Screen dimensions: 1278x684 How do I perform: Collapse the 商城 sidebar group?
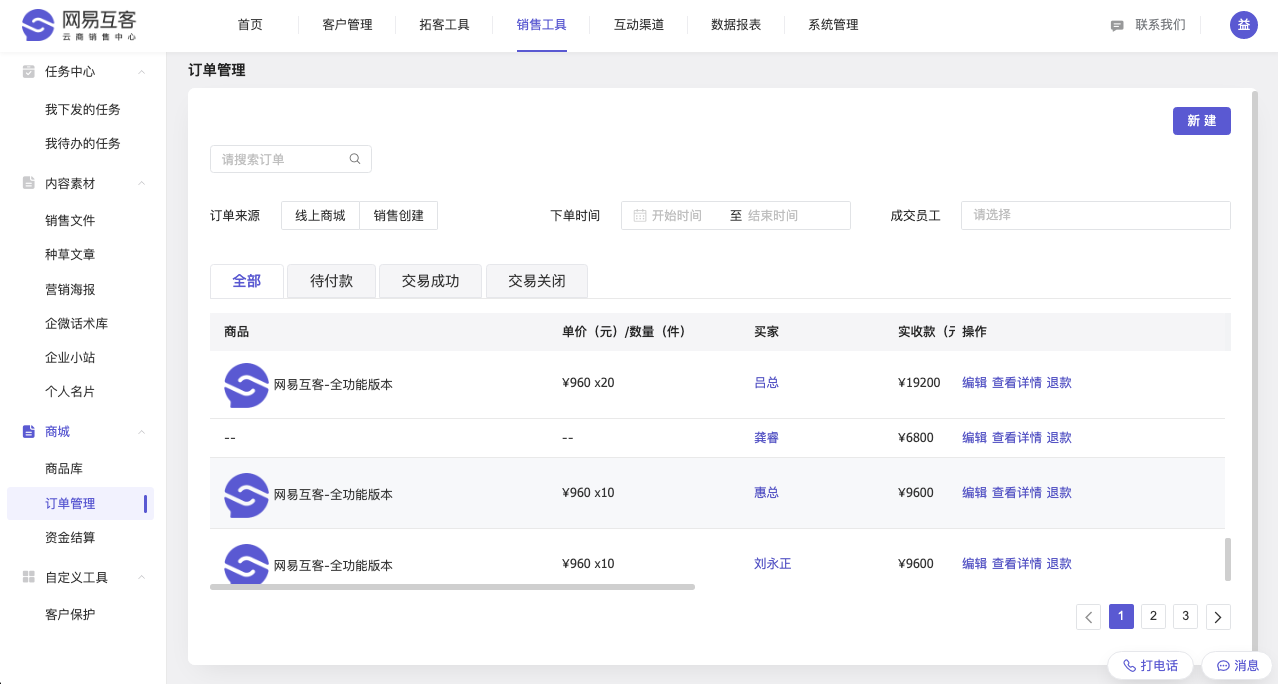[142, 432]
